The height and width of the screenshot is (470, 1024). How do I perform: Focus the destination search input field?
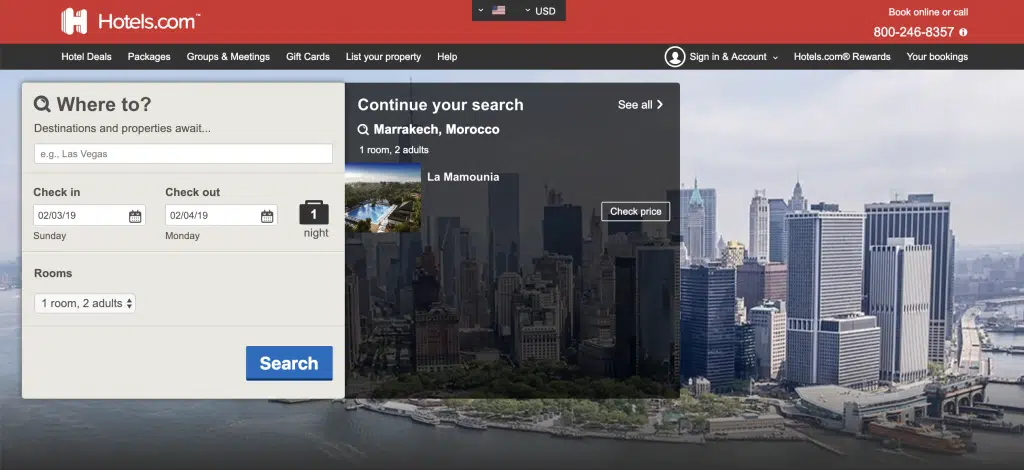(x=183, y=154)
